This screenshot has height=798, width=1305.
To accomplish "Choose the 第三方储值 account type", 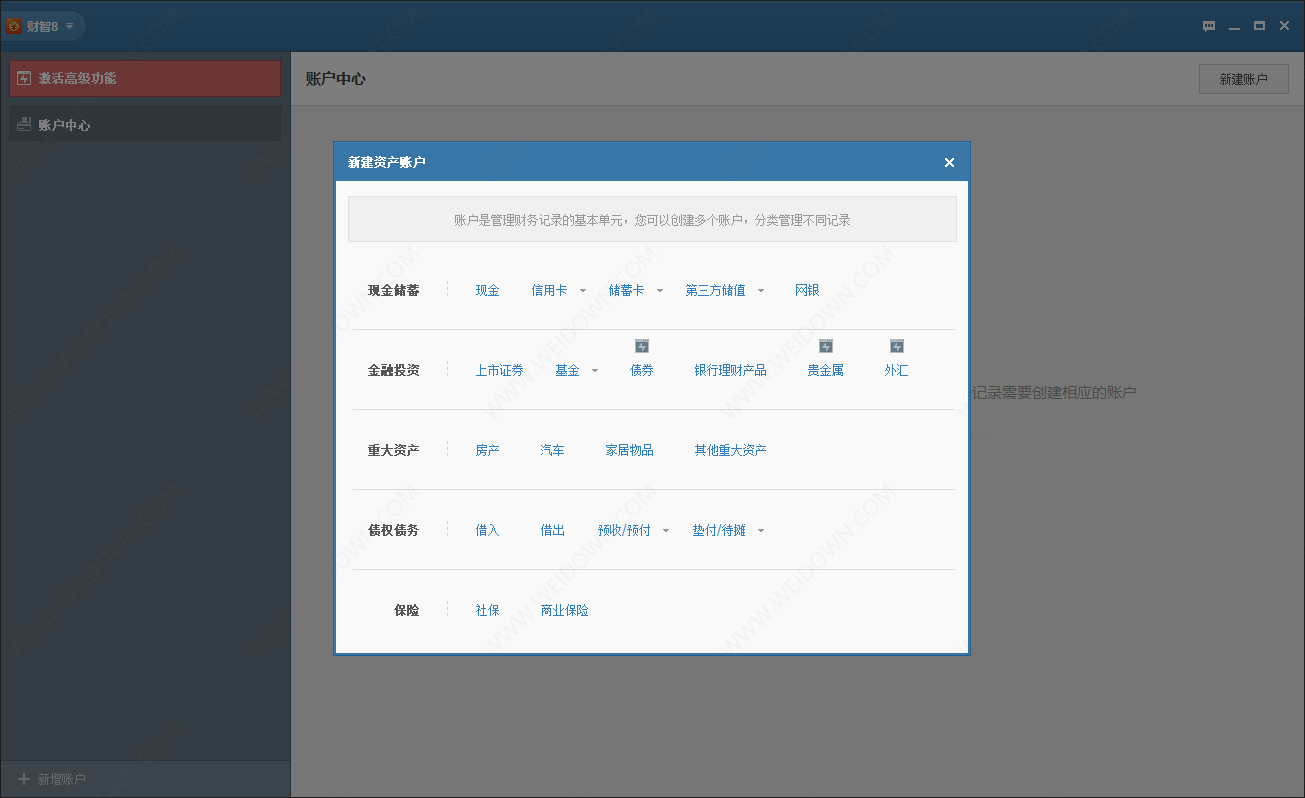I will [715, 290].
